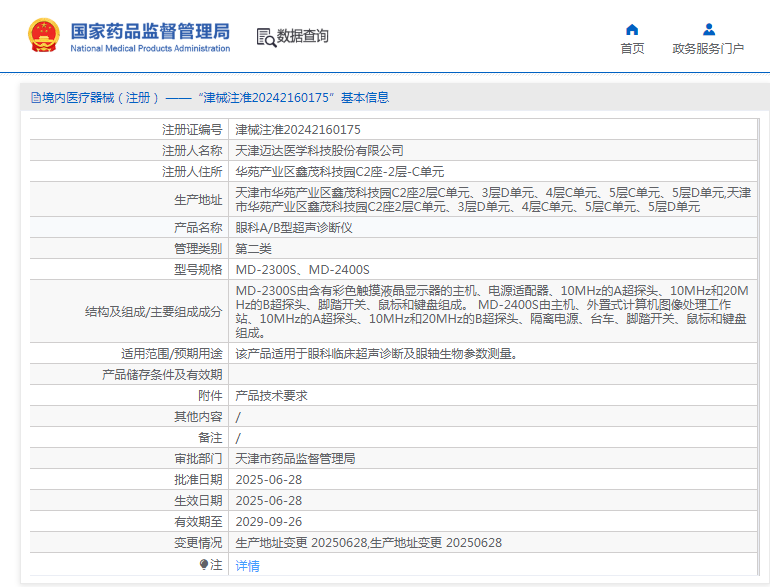770x587 pixels.
Task: Click the document icon before 境内医疗器械
Action: [35, 98]
